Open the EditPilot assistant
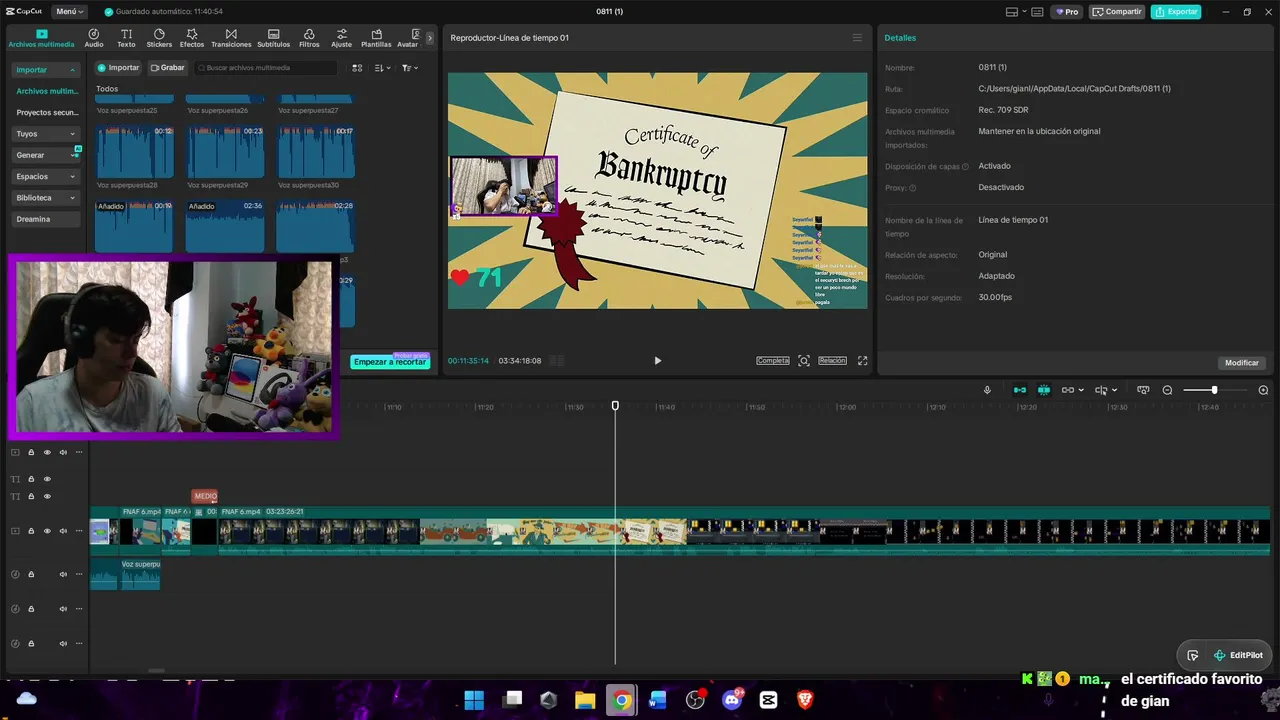This screenshot has width=1280, height=720. click(1237, 655)
